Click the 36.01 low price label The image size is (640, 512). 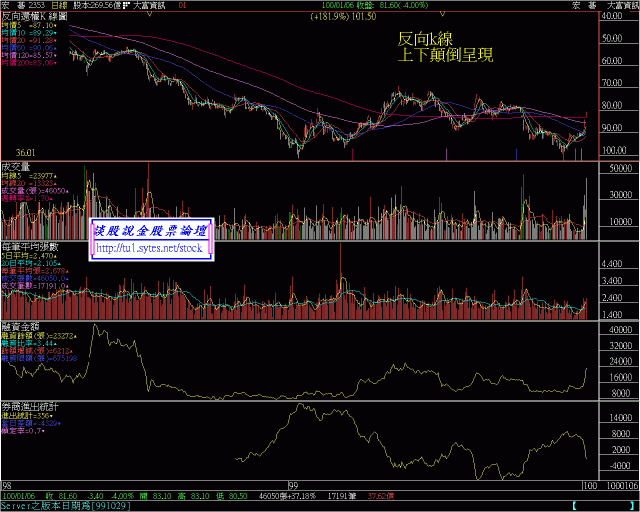[25, 153]
